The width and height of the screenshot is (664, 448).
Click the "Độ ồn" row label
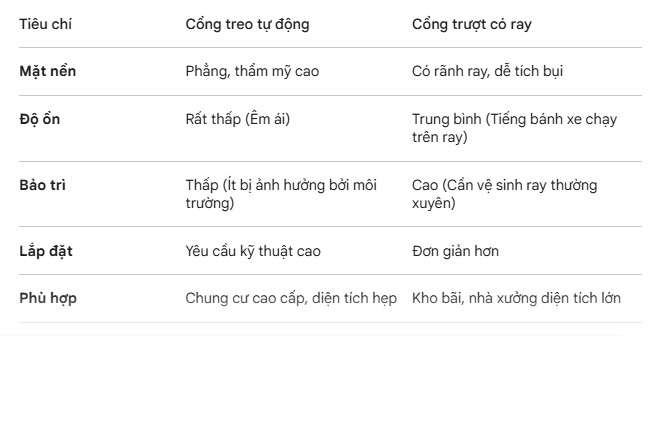tap(40, 120)
